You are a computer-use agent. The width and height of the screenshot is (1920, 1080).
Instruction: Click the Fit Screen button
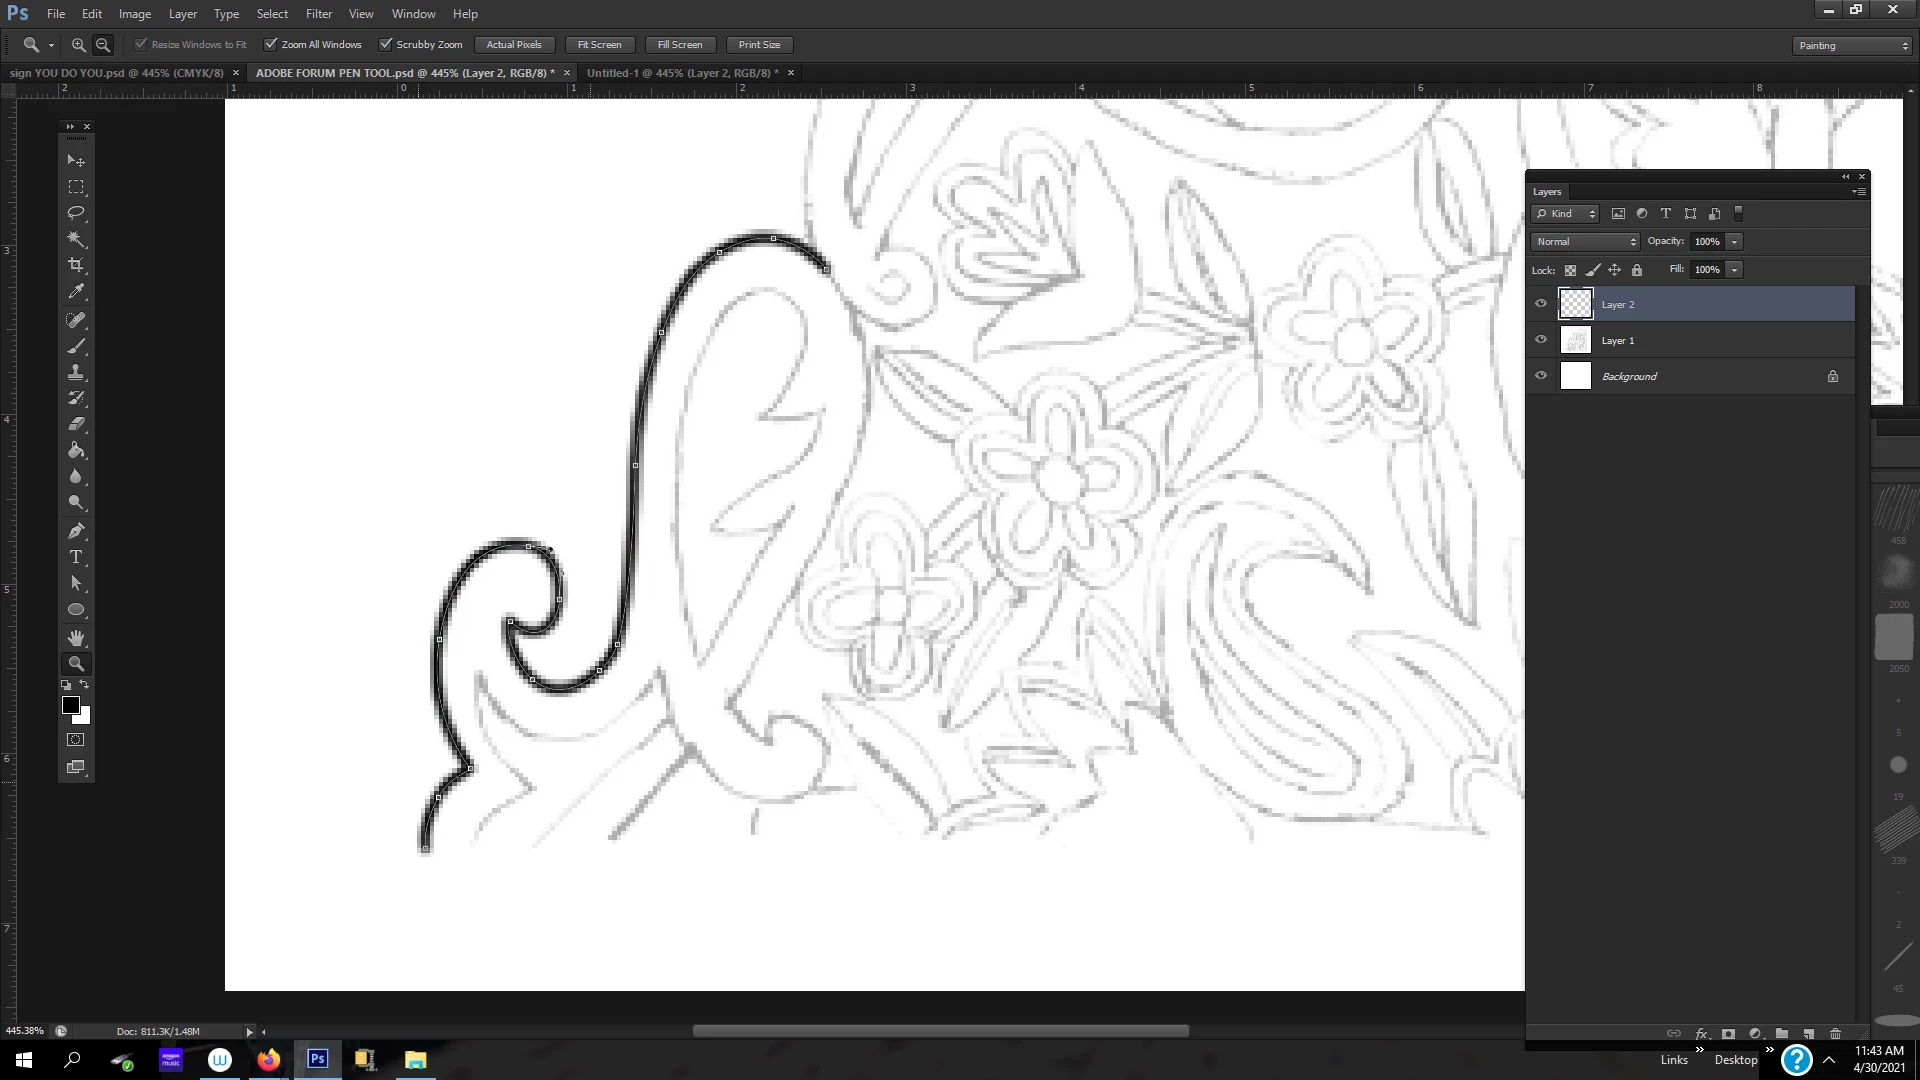[x=599, y=45]
